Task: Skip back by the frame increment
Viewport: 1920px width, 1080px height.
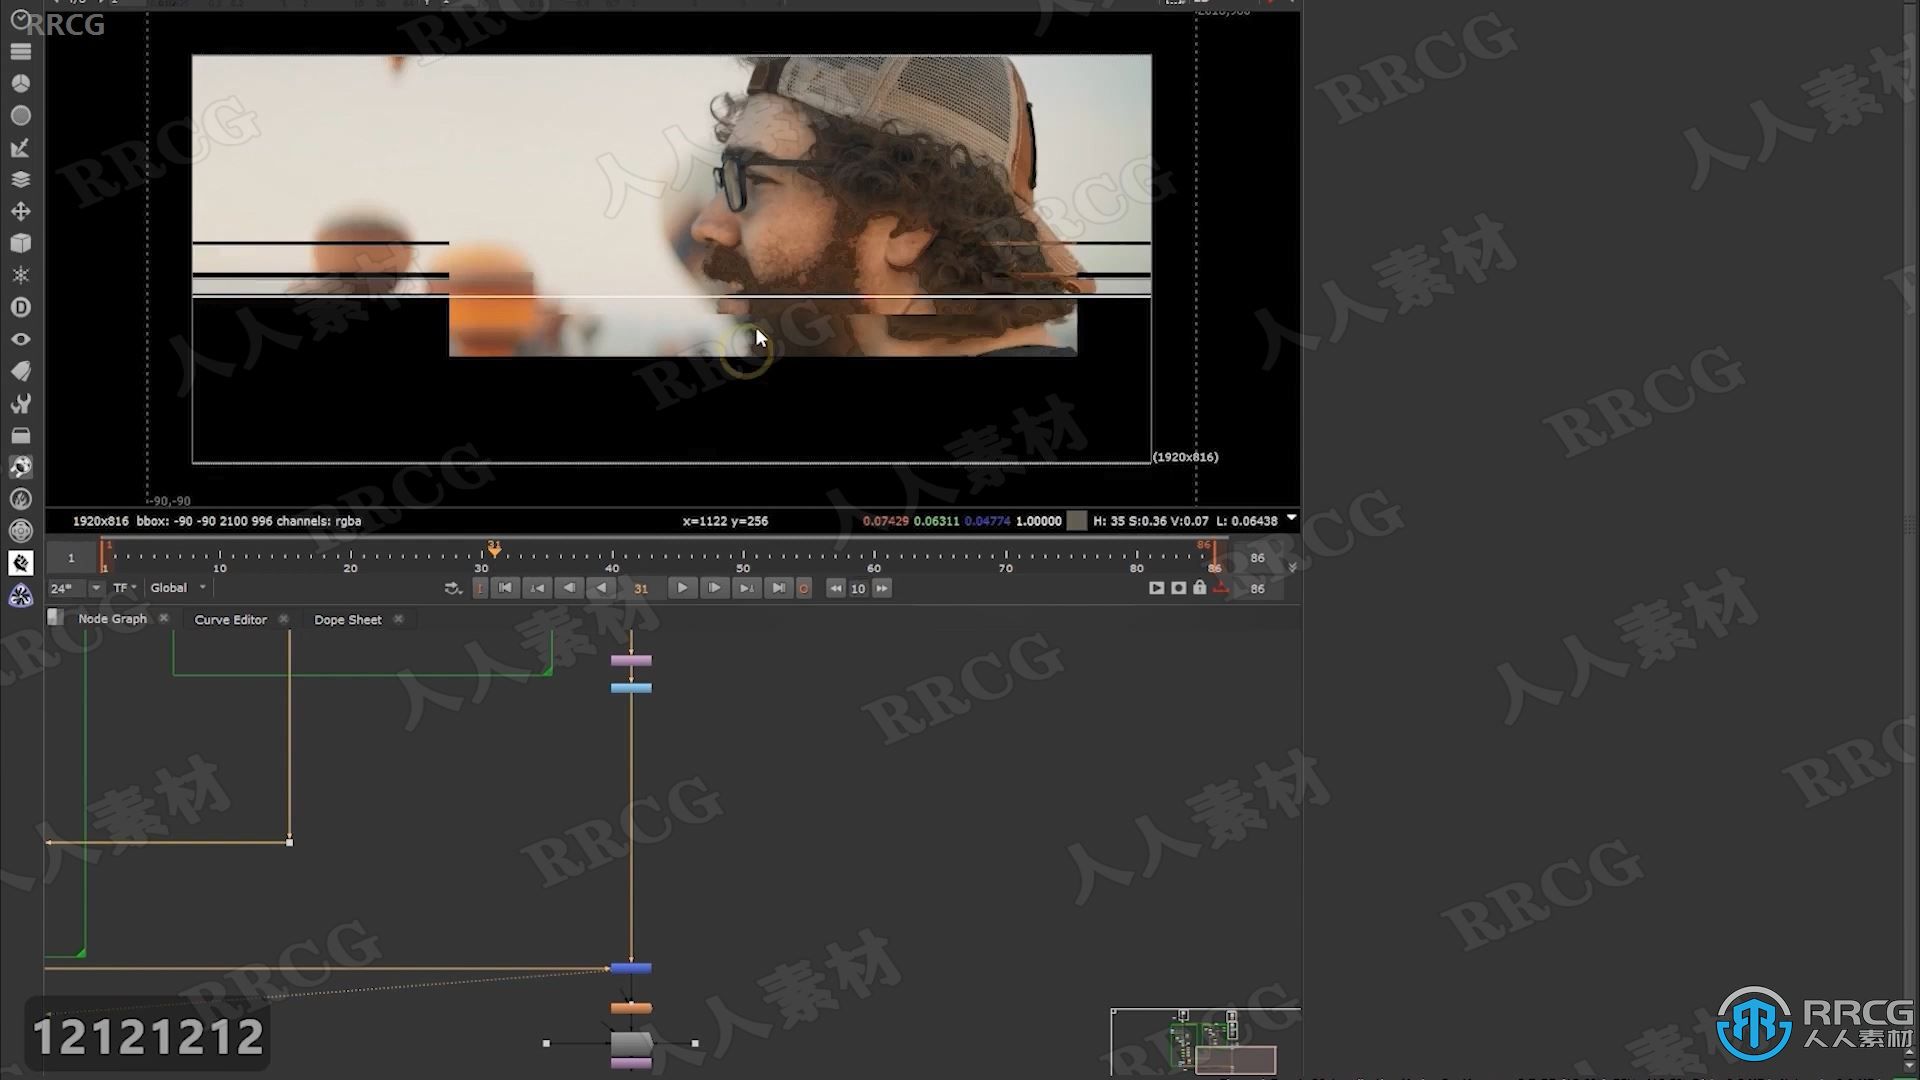Action: point(835,588)
